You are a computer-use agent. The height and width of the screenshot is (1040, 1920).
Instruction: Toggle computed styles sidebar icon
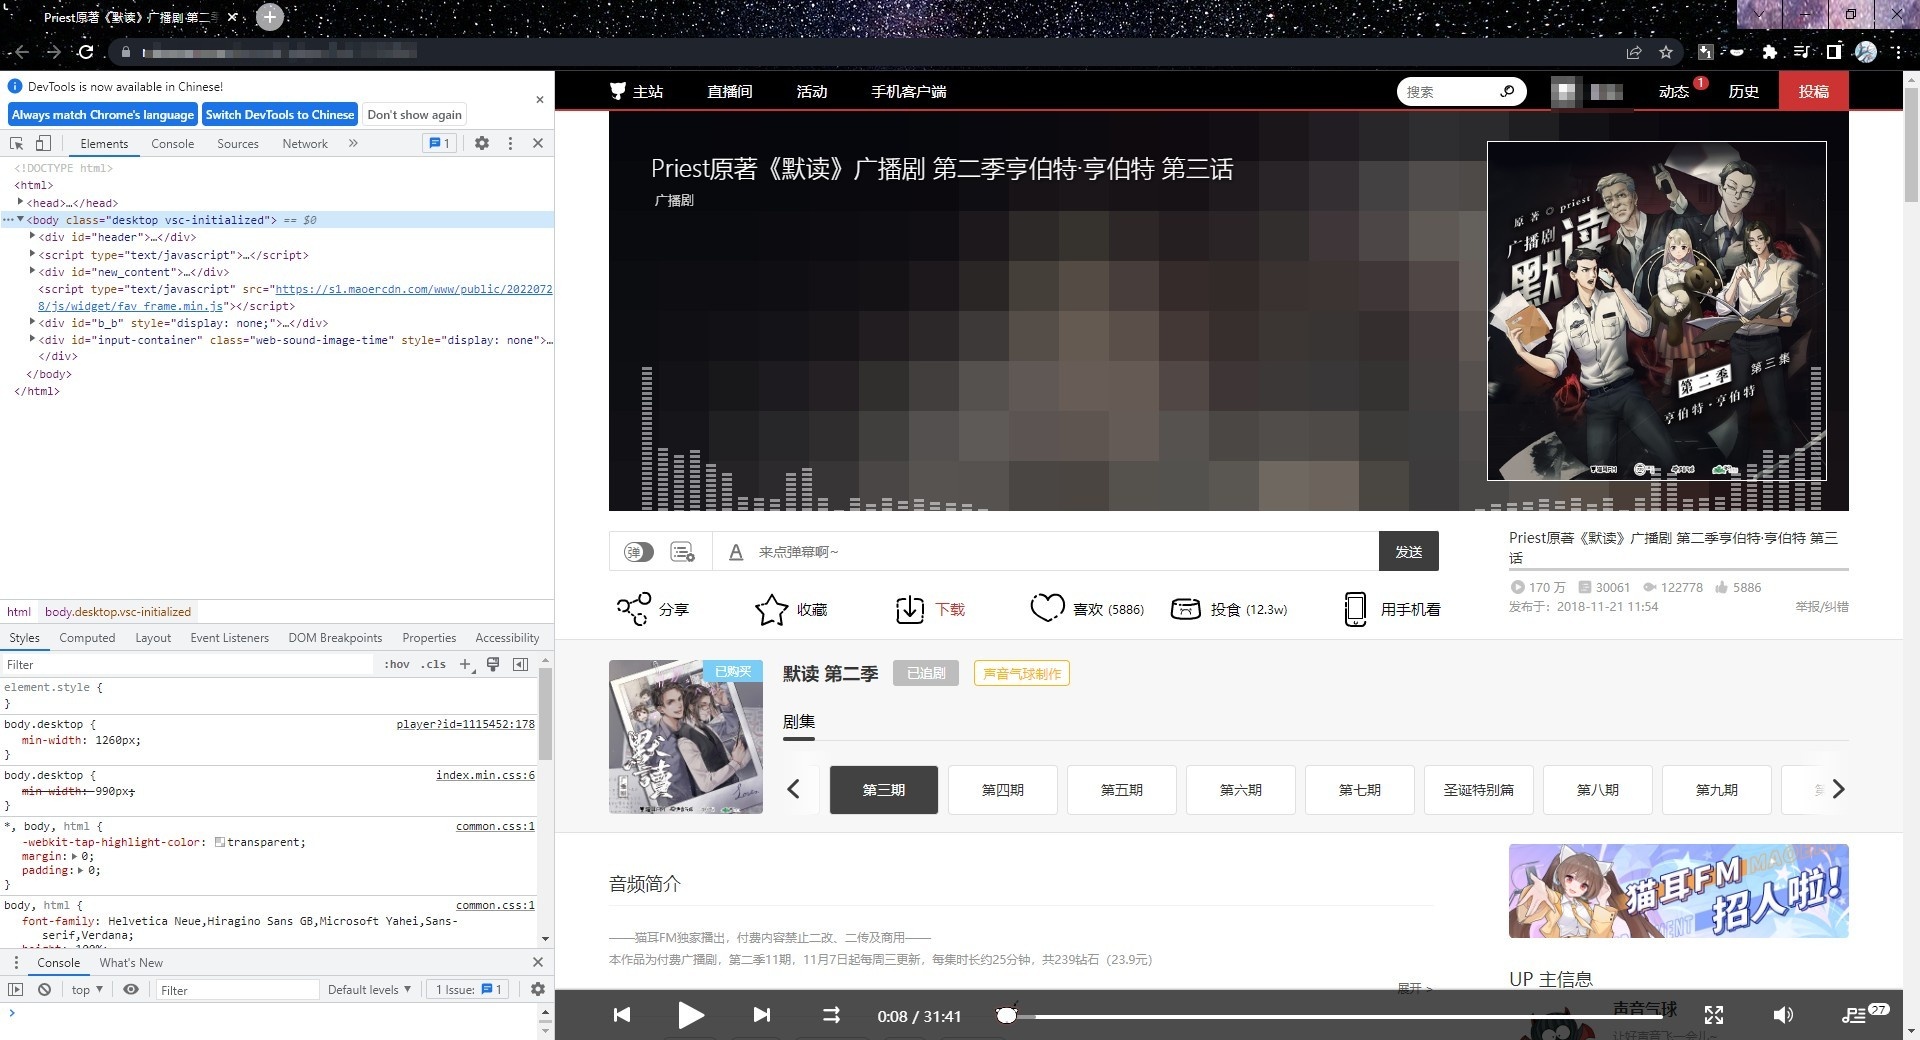520,664
